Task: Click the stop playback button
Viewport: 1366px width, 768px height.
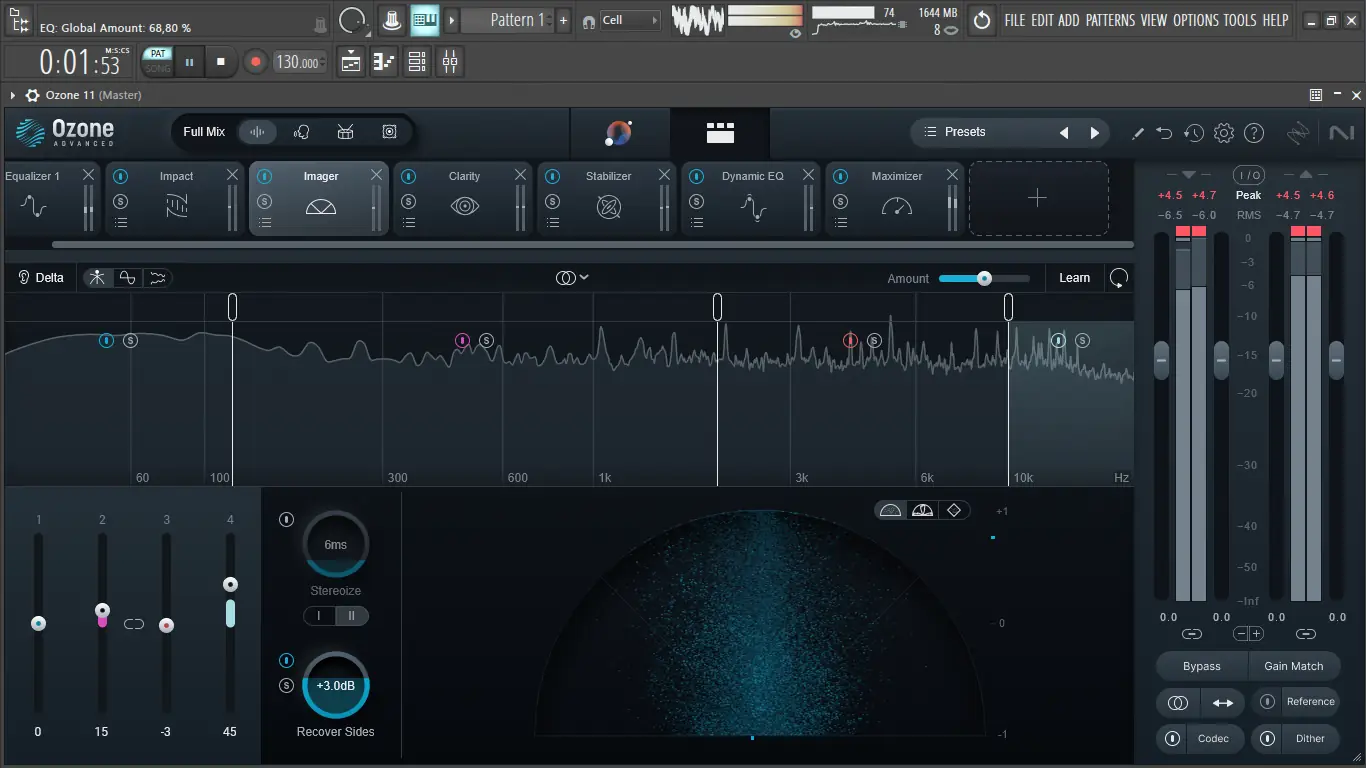Action: click(221, 62)
